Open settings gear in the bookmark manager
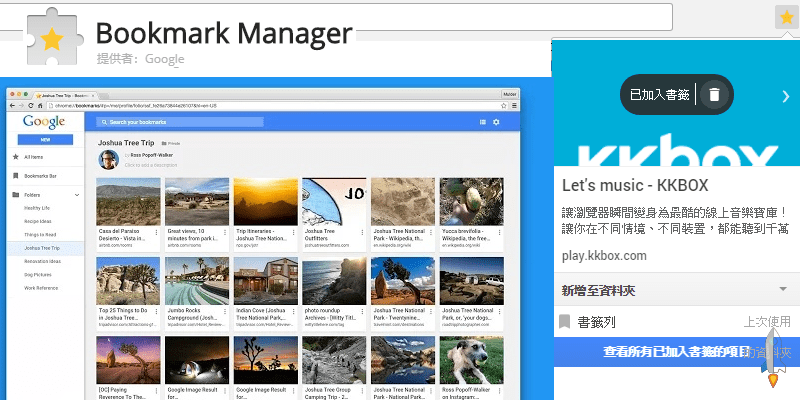Viewport: 800px width, 400px height. tap(496, 122)
